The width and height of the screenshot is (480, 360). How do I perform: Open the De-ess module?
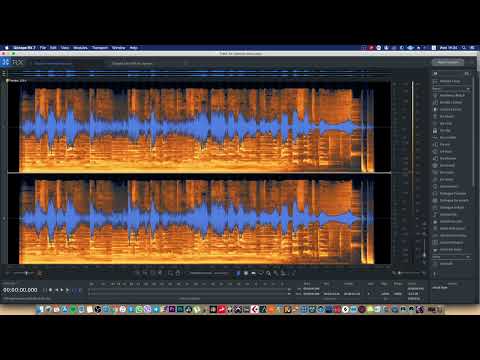[452, 144]
